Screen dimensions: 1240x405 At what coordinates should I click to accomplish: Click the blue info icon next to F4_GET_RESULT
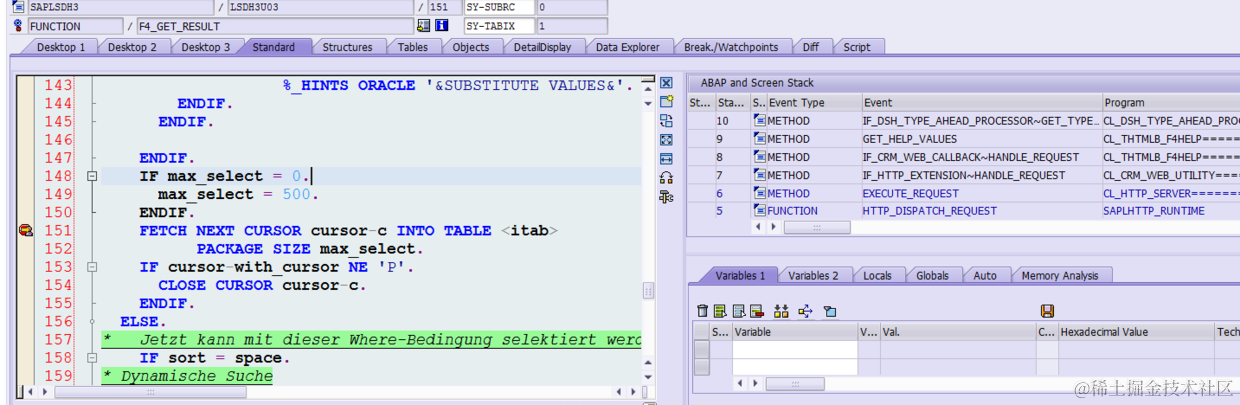tap(441, 26)
